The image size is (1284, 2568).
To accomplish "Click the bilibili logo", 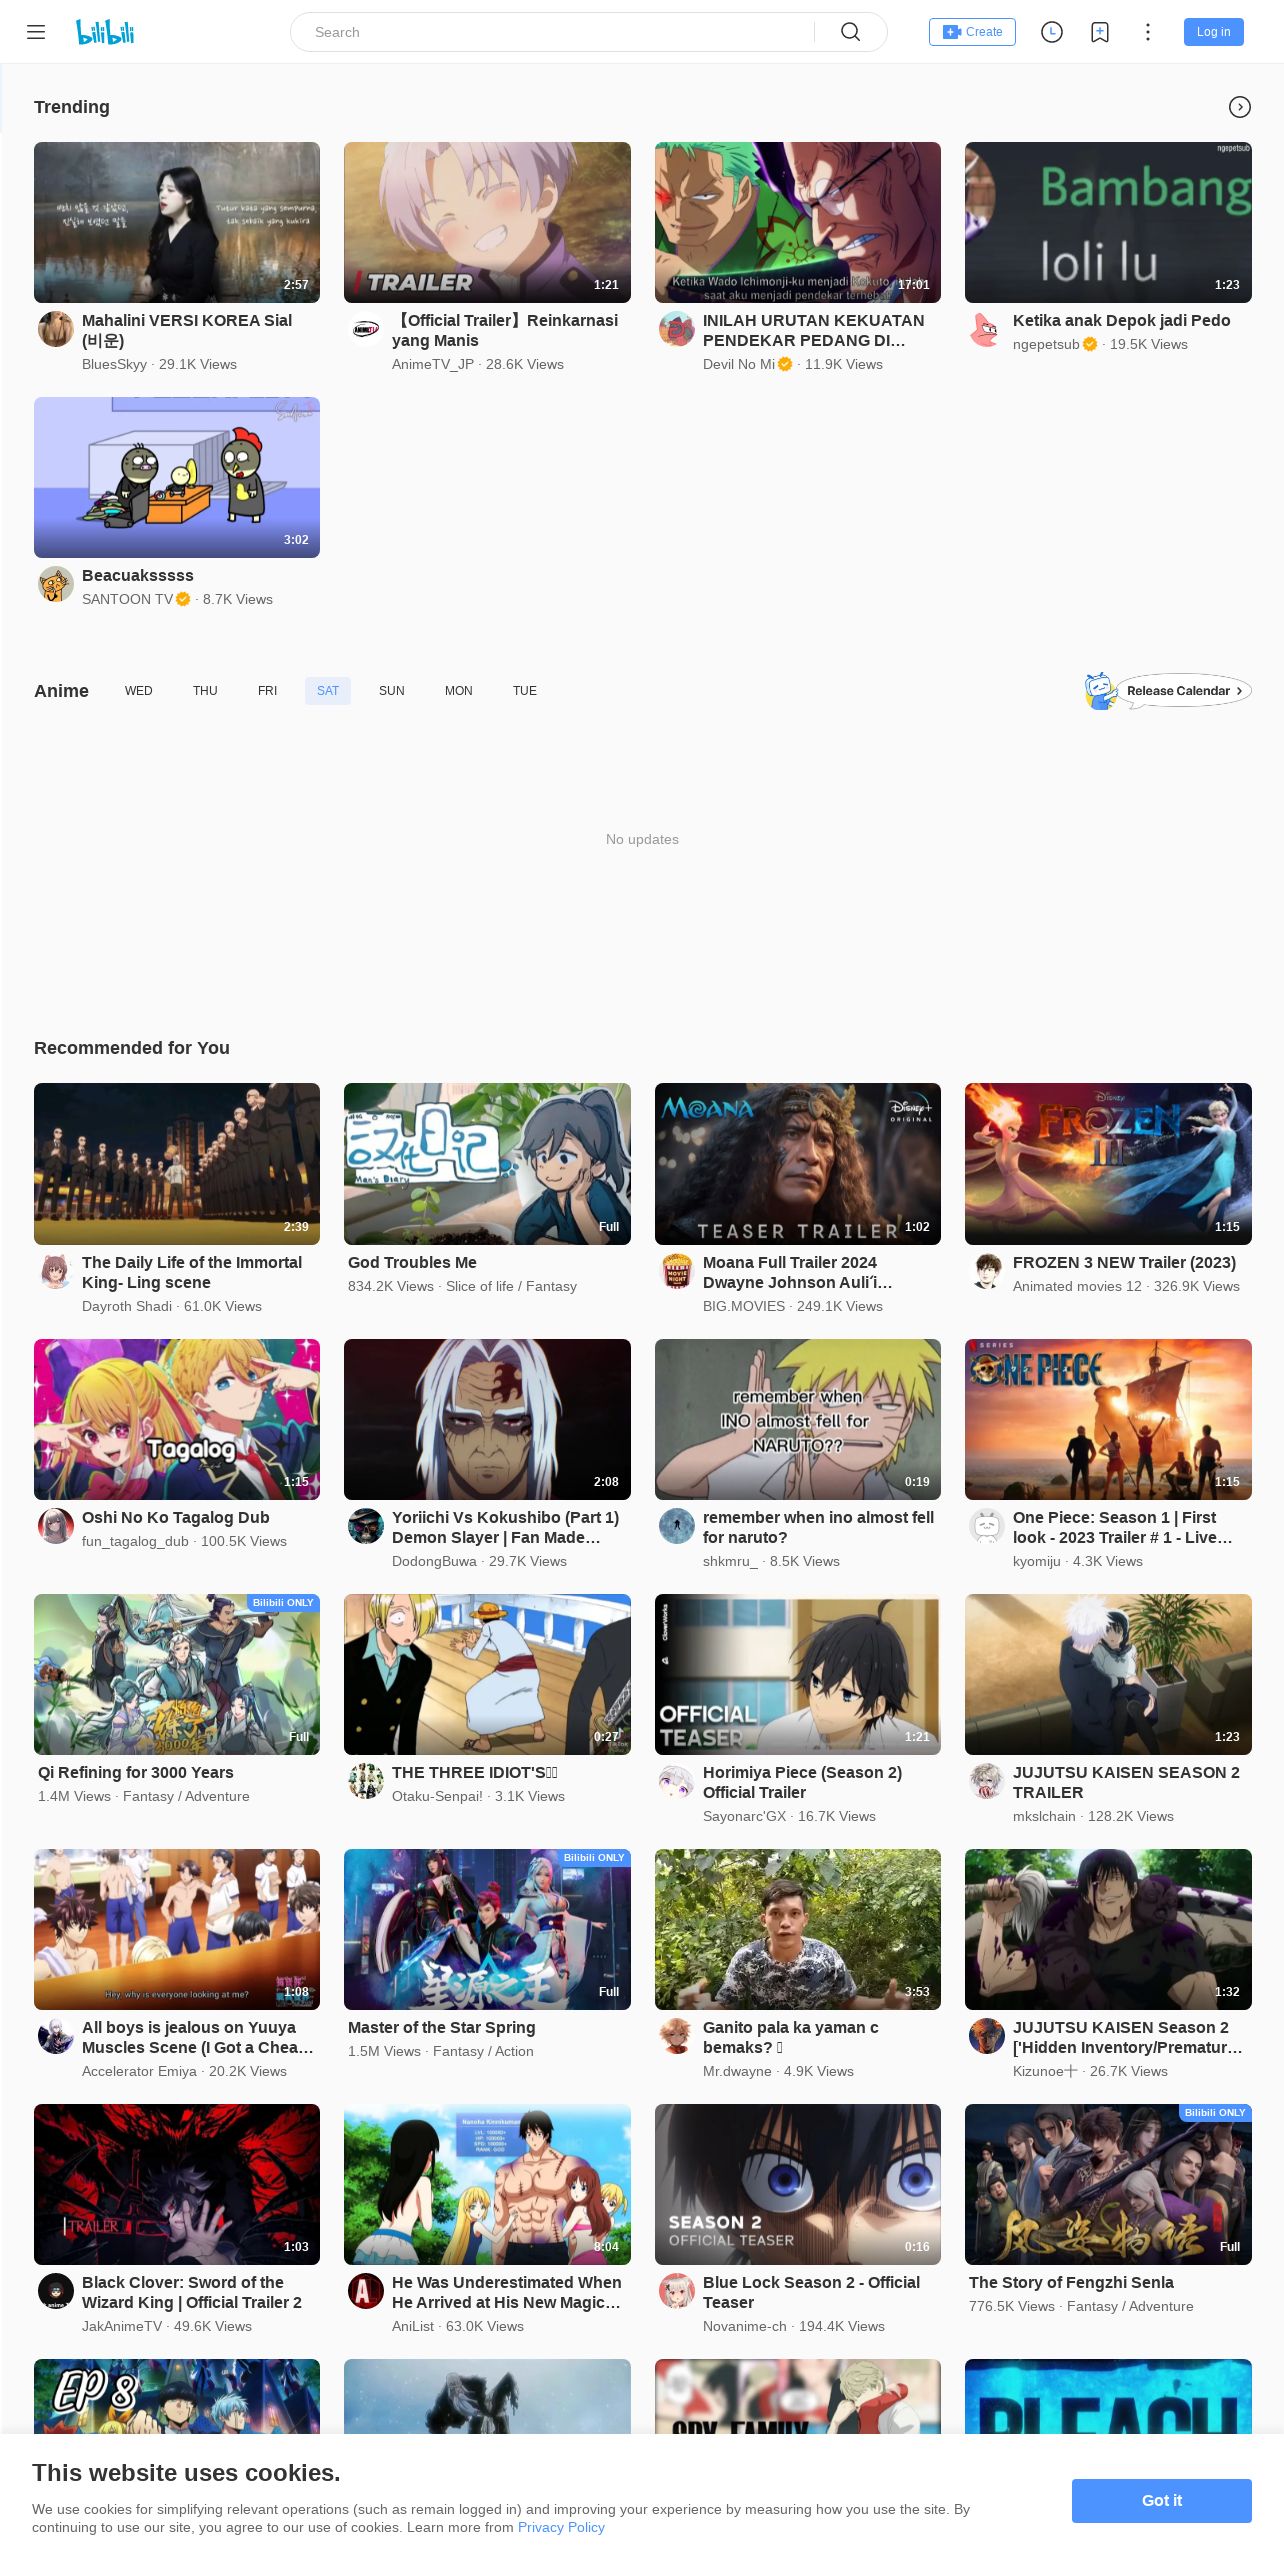I will coord(105,32).
